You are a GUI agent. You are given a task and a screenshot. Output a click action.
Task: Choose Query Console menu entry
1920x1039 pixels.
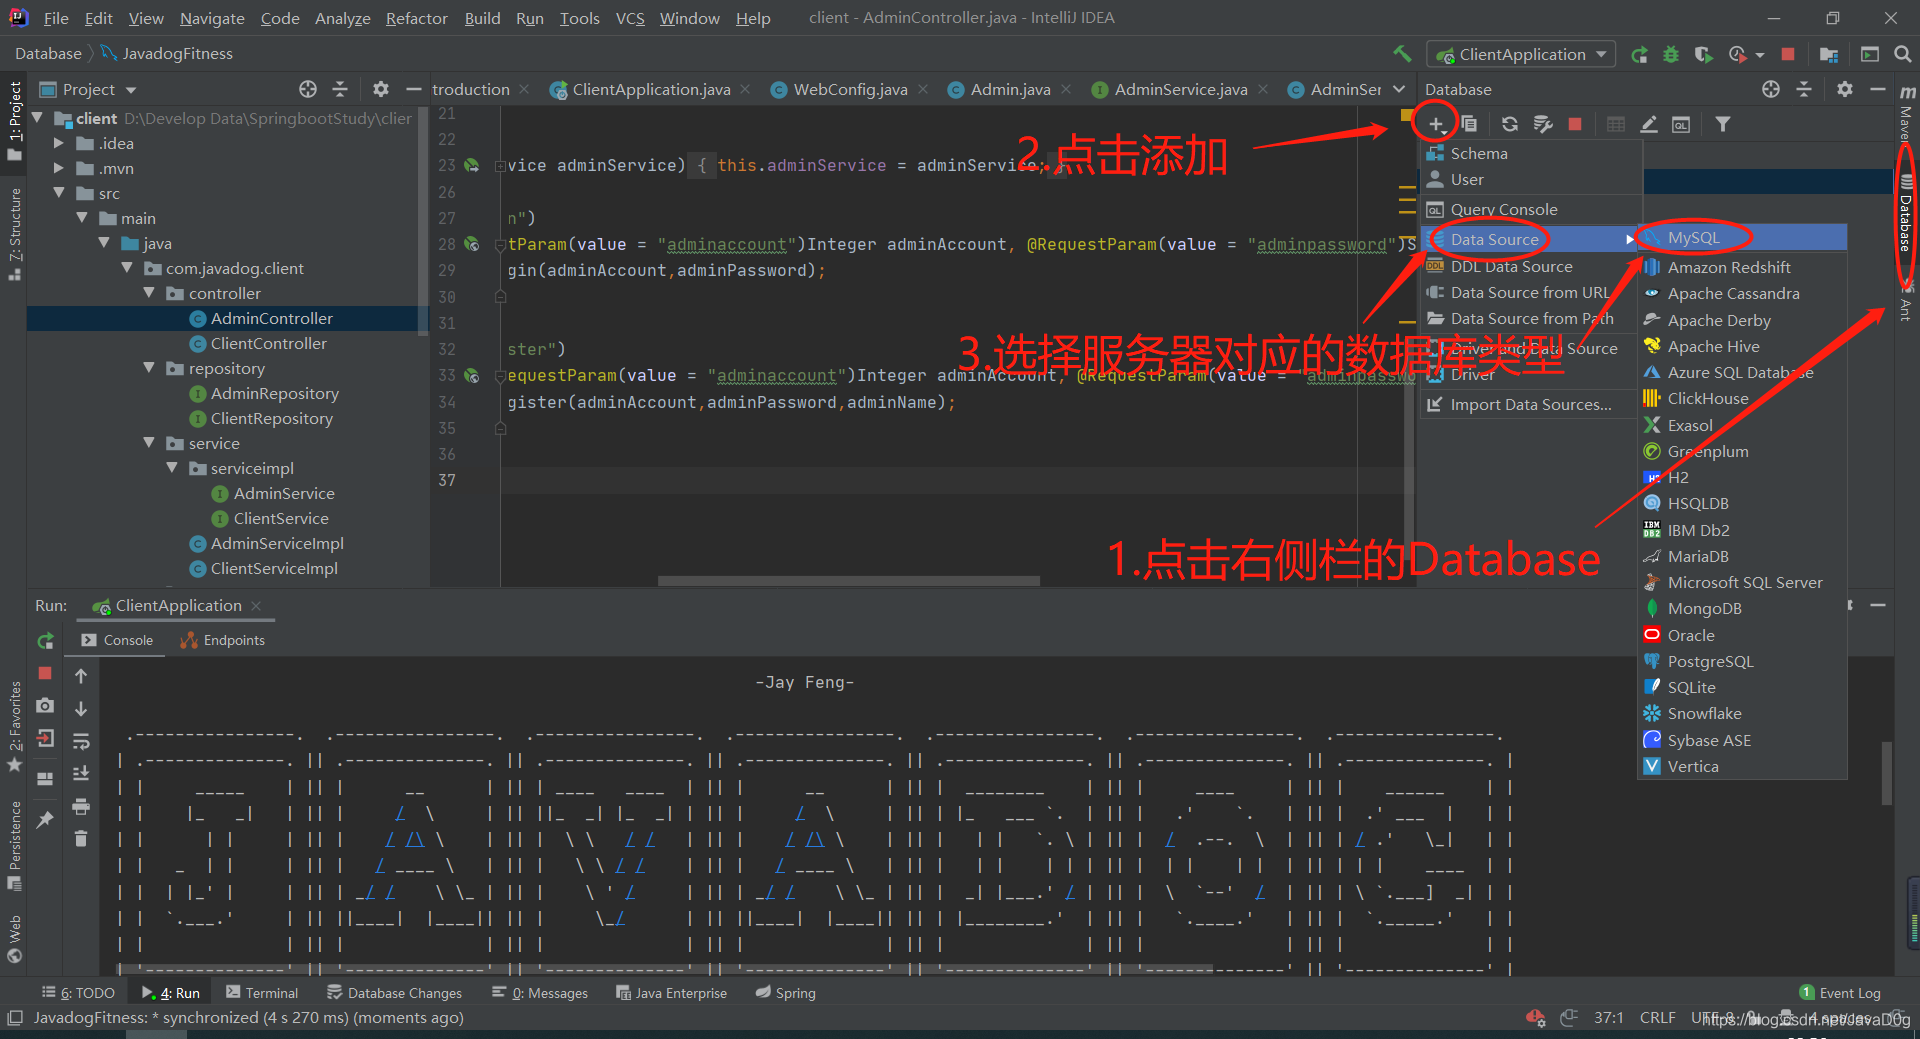(1531, 209)
